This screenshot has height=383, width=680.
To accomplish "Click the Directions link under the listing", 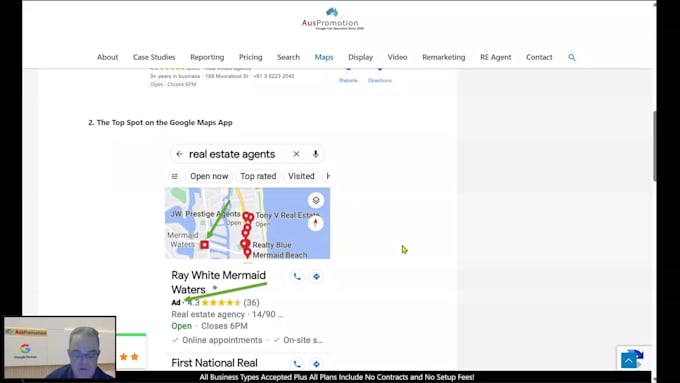I will coord(379,80).
